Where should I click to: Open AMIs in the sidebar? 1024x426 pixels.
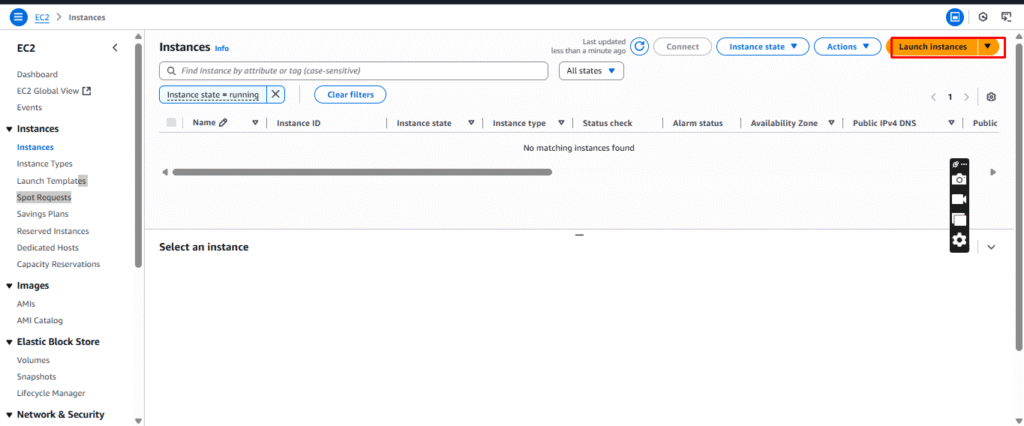(x=26, y=304)
